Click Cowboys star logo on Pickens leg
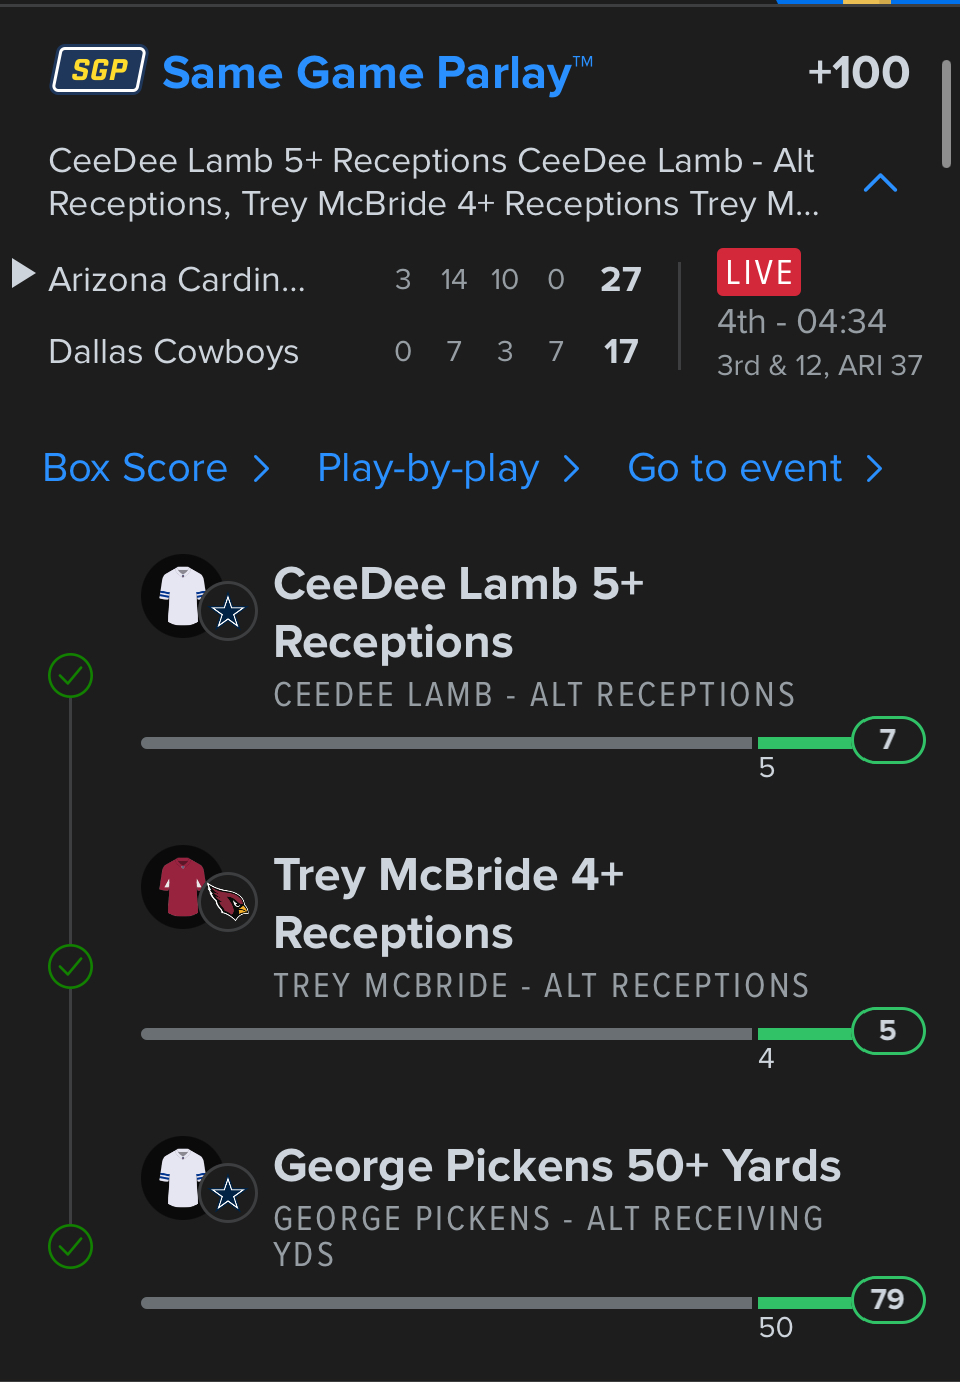Viewport: 960px width, 1382px height. click(229, 1193)
